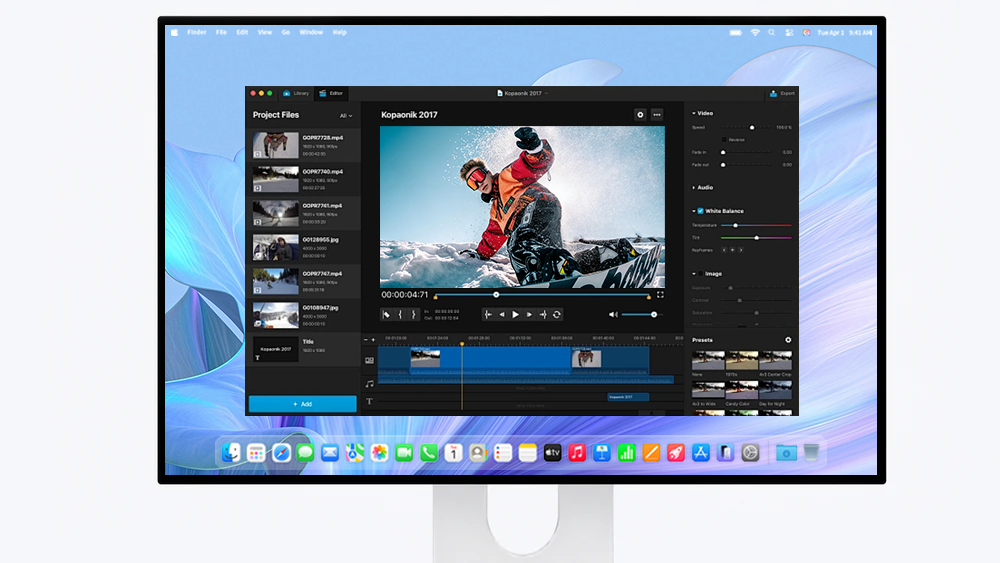Check the Reverse video checkbox
Viewport: 1000px width, 563px height.
[x=724, y=140]
